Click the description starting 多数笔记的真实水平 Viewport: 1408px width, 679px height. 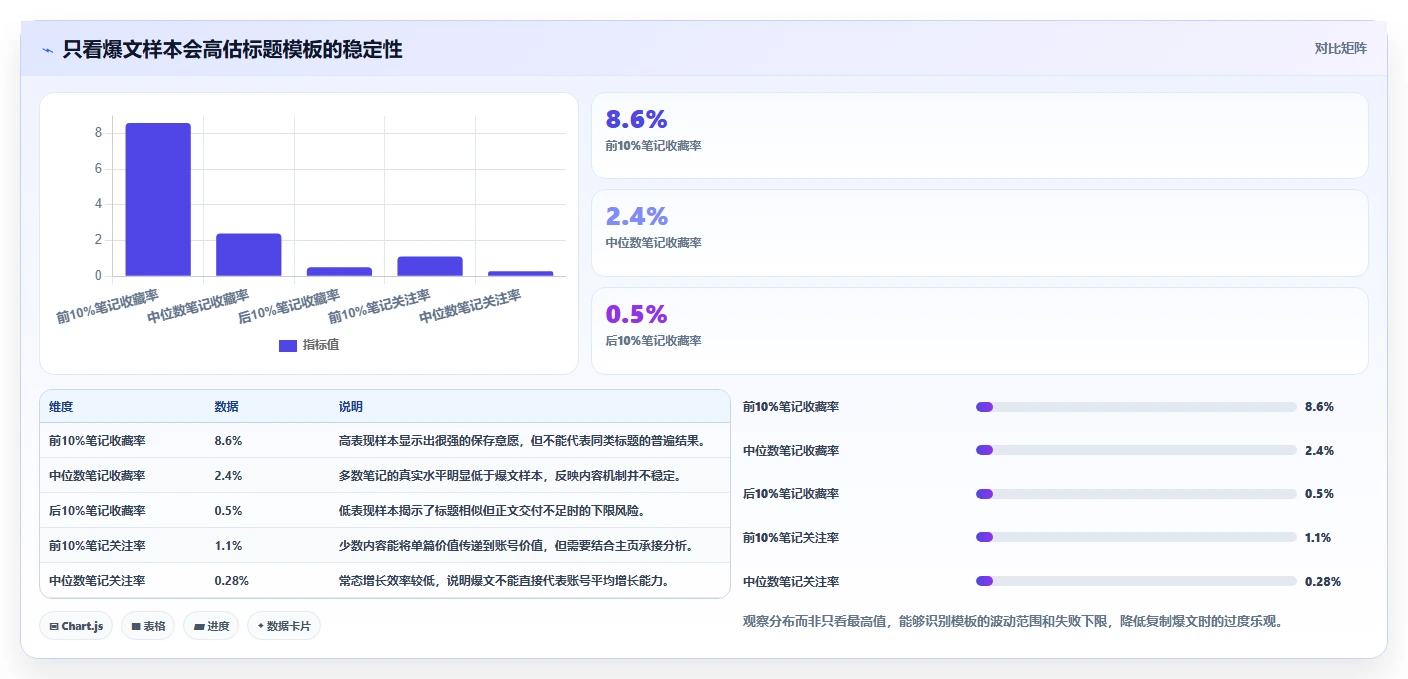click(510, 476)
